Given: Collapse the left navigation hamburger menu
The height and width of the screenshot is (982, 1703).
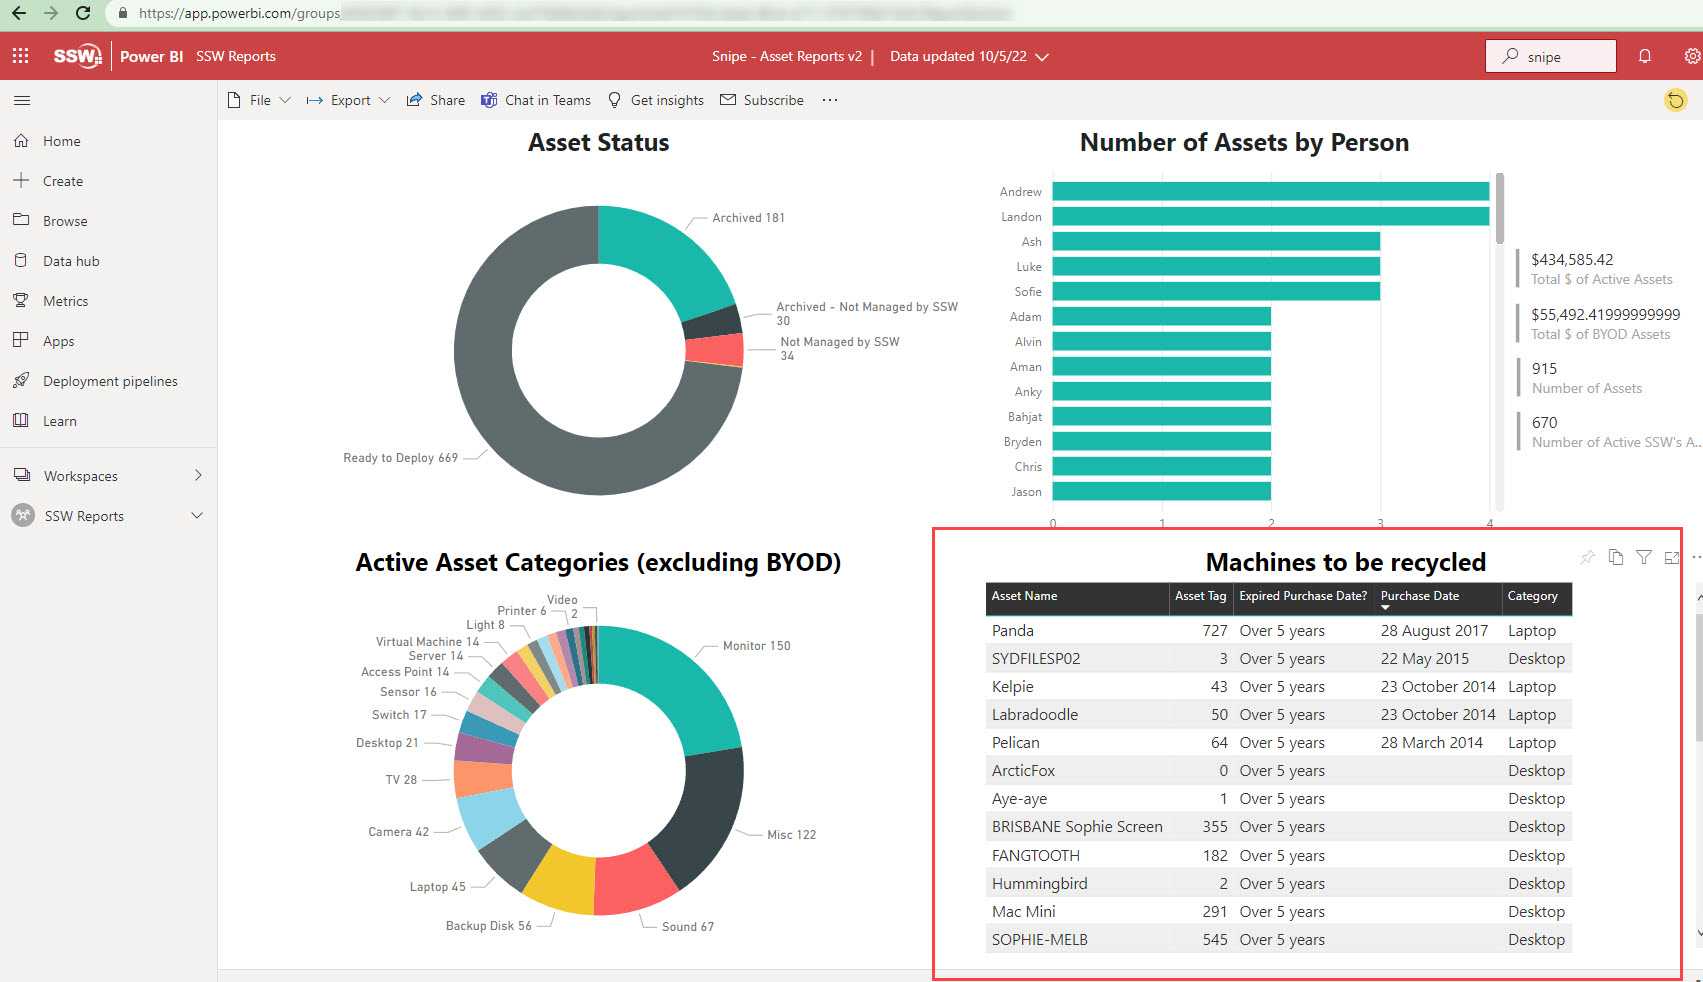Looking at the screenshot, I should click(22, 100).
